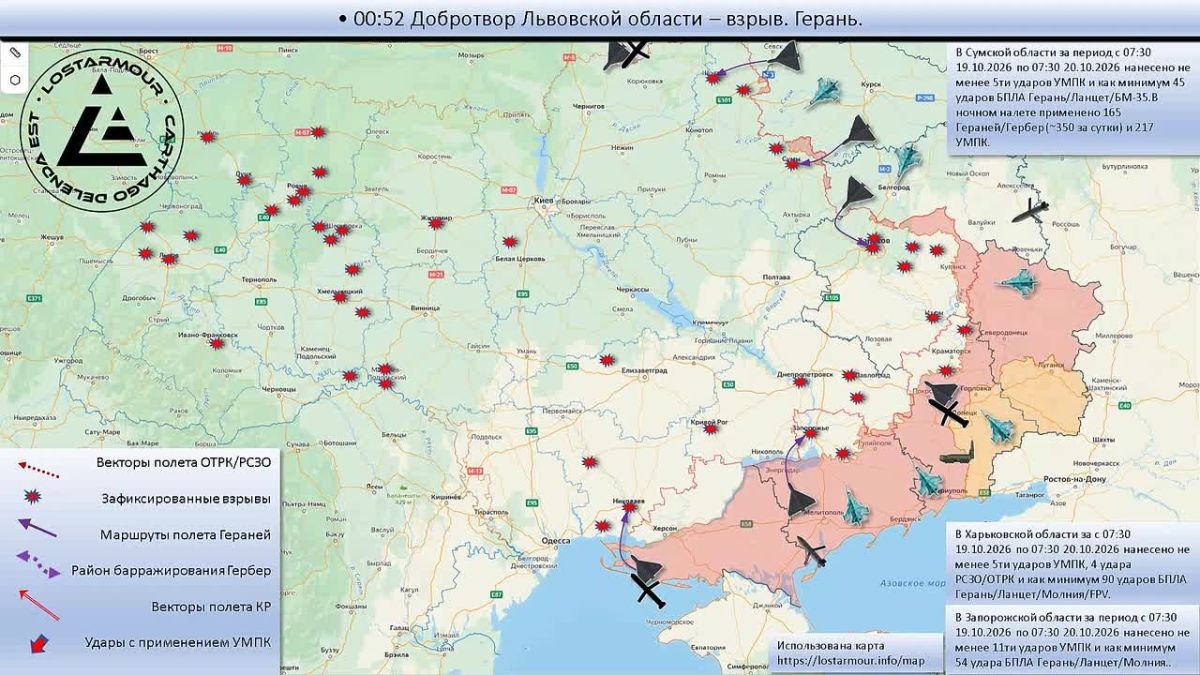The width and height of the screenshot is (1200, 675).
Task: Click the Бердянск city label
Action: click(x=906, y=520)
